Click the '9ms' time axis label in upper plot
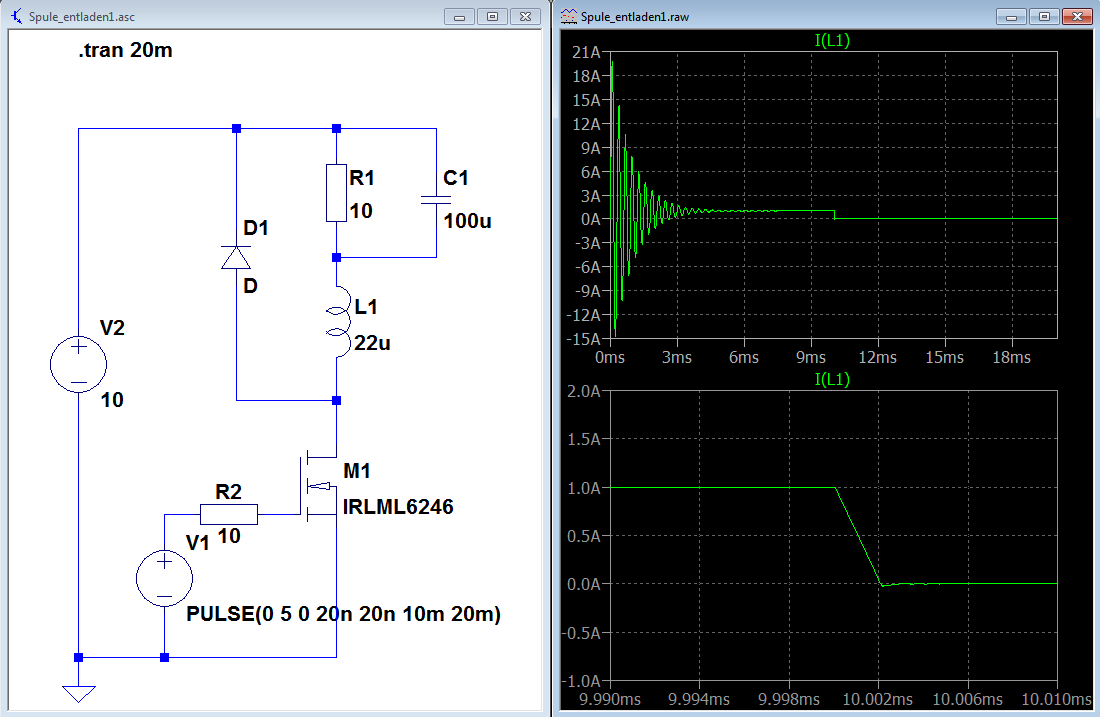The image size is (1100, 717). pos(811,357)
